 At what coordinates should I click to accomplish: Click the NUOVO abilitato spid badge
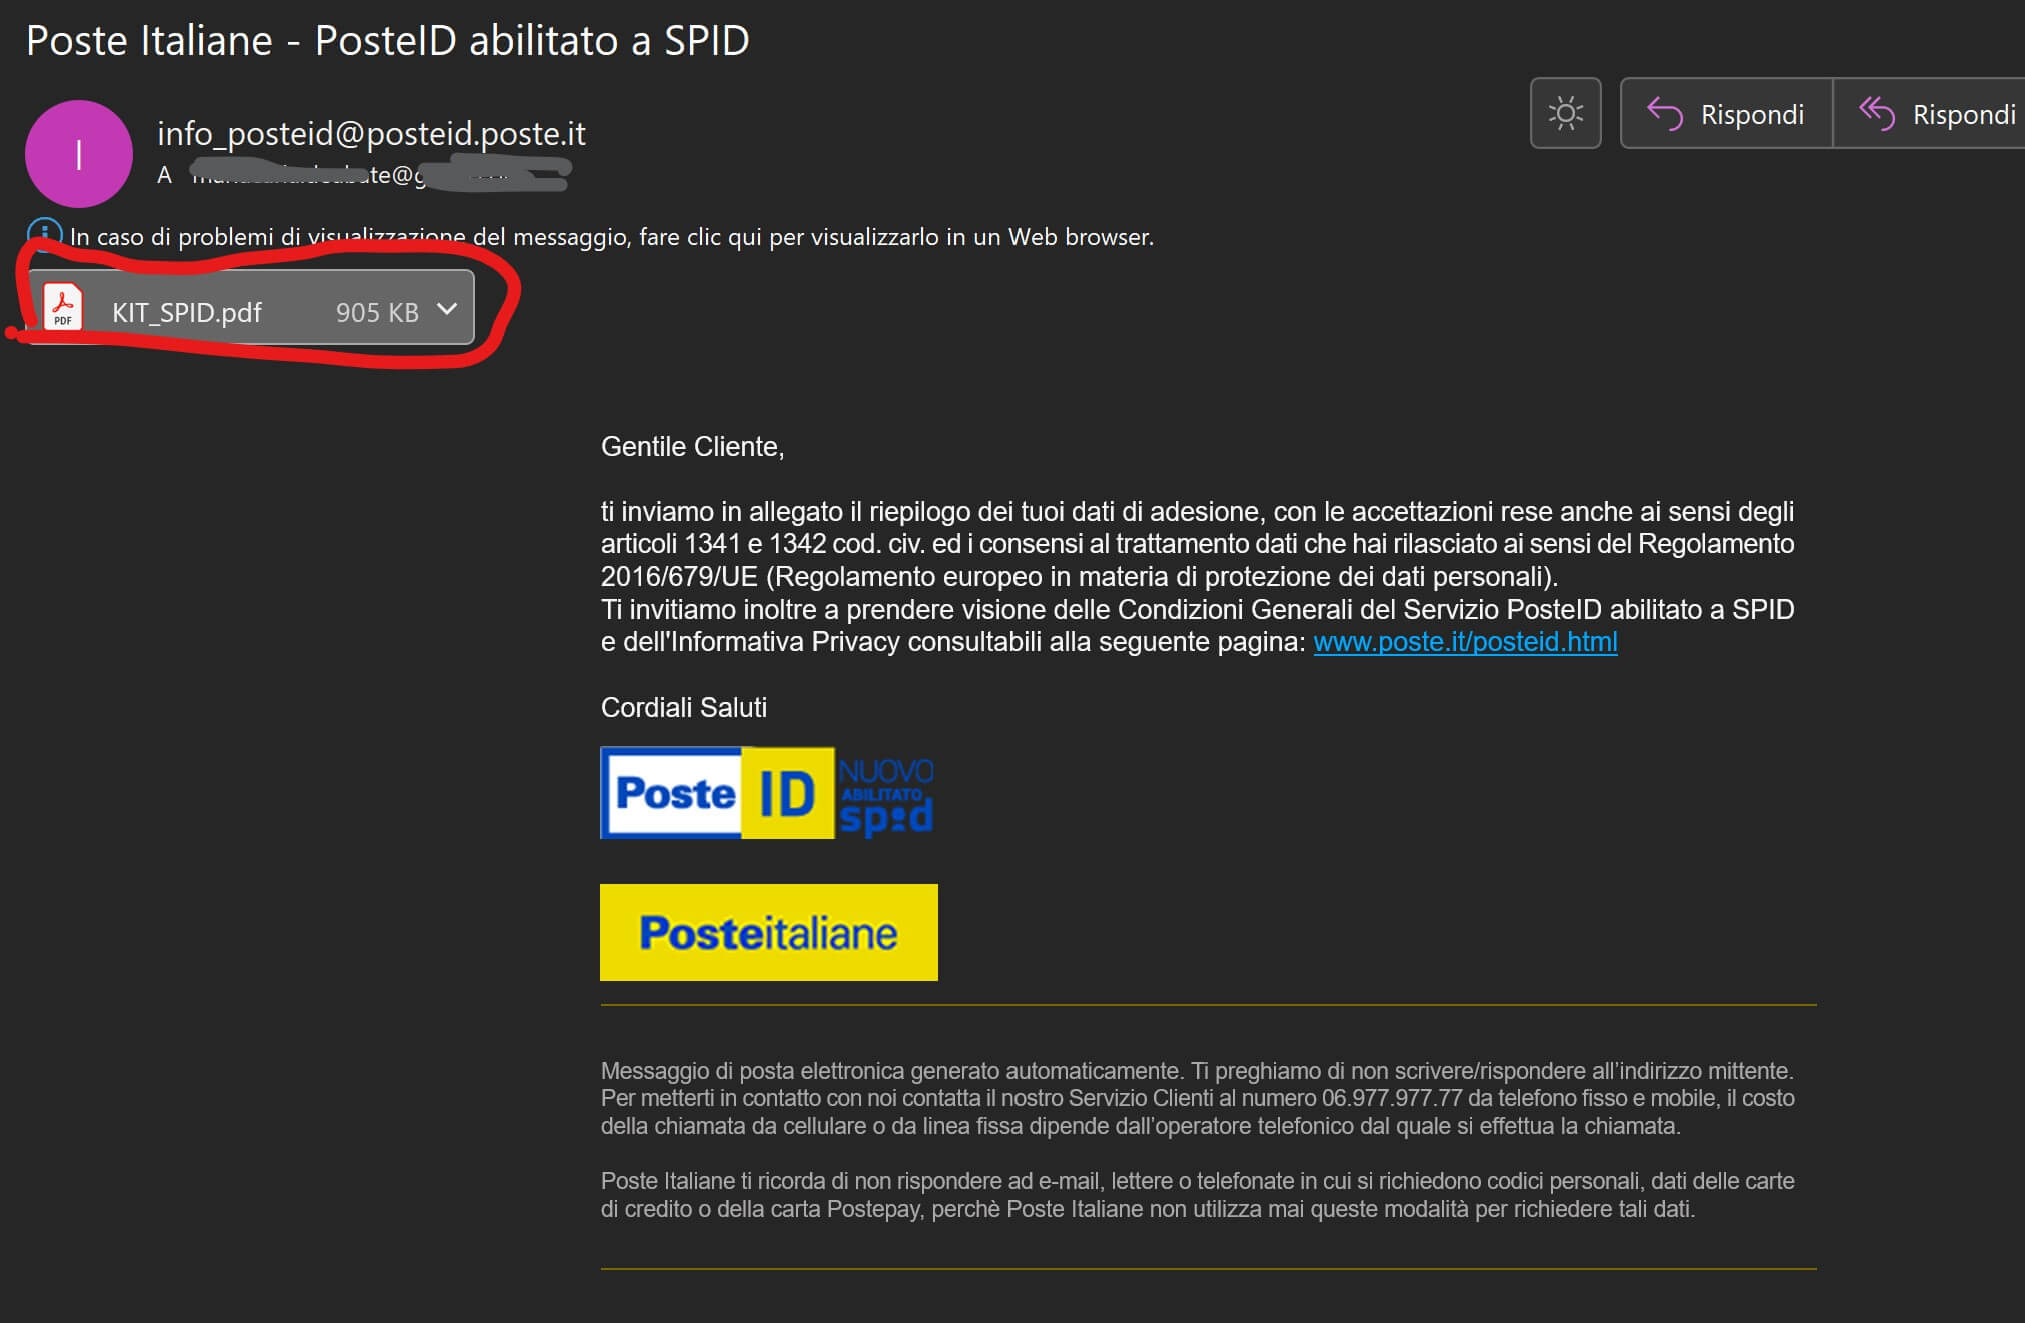(885, 795)
